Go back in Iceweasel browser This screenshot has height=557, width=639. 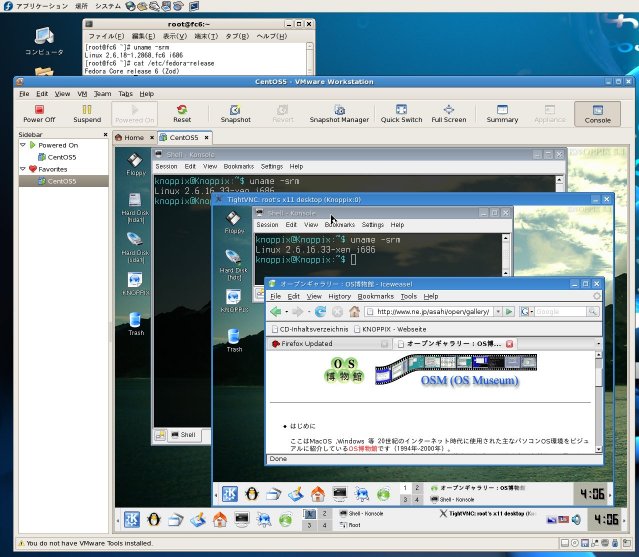(x=275, y=312)
